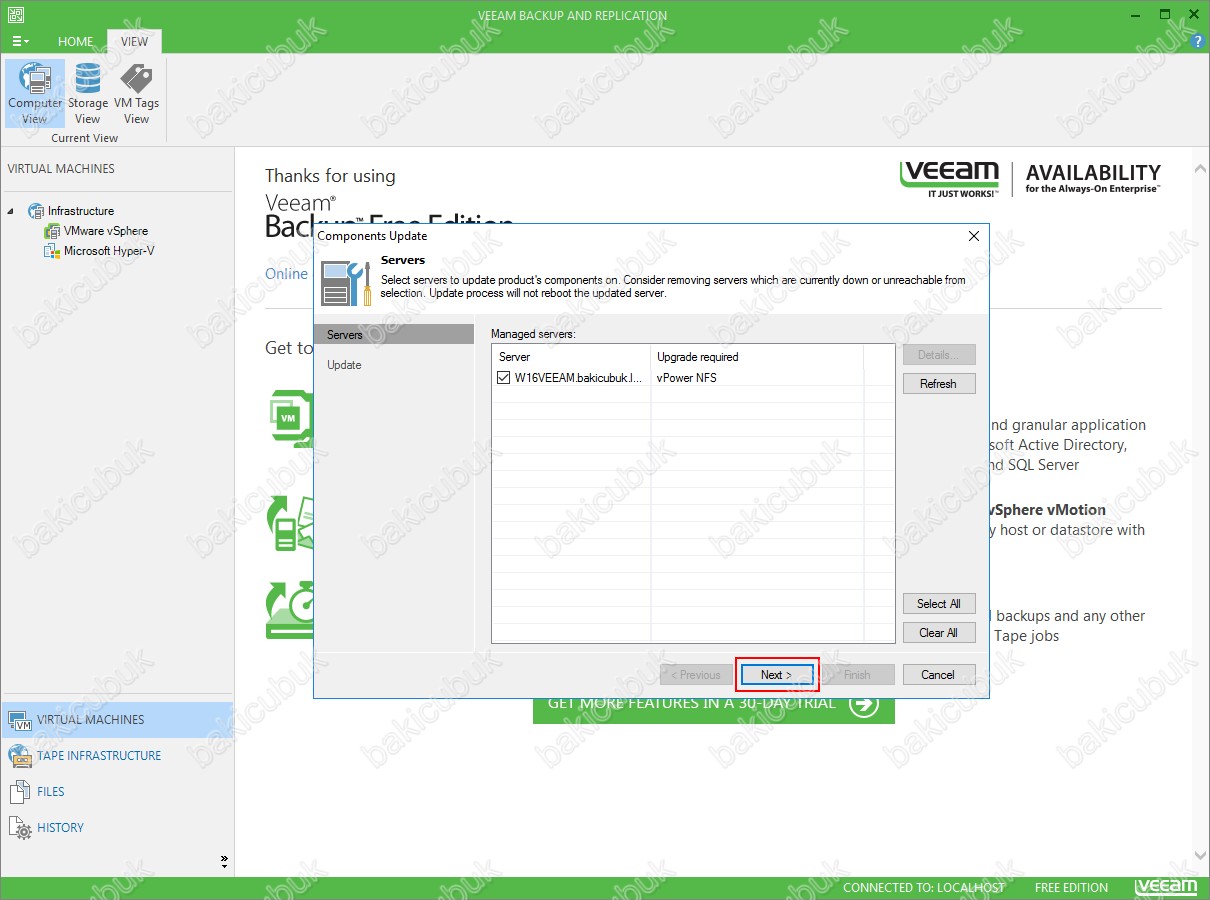Collapse the Infrastructure tree node
This screenshot has width=1210, height=900.
click(12, 211)
